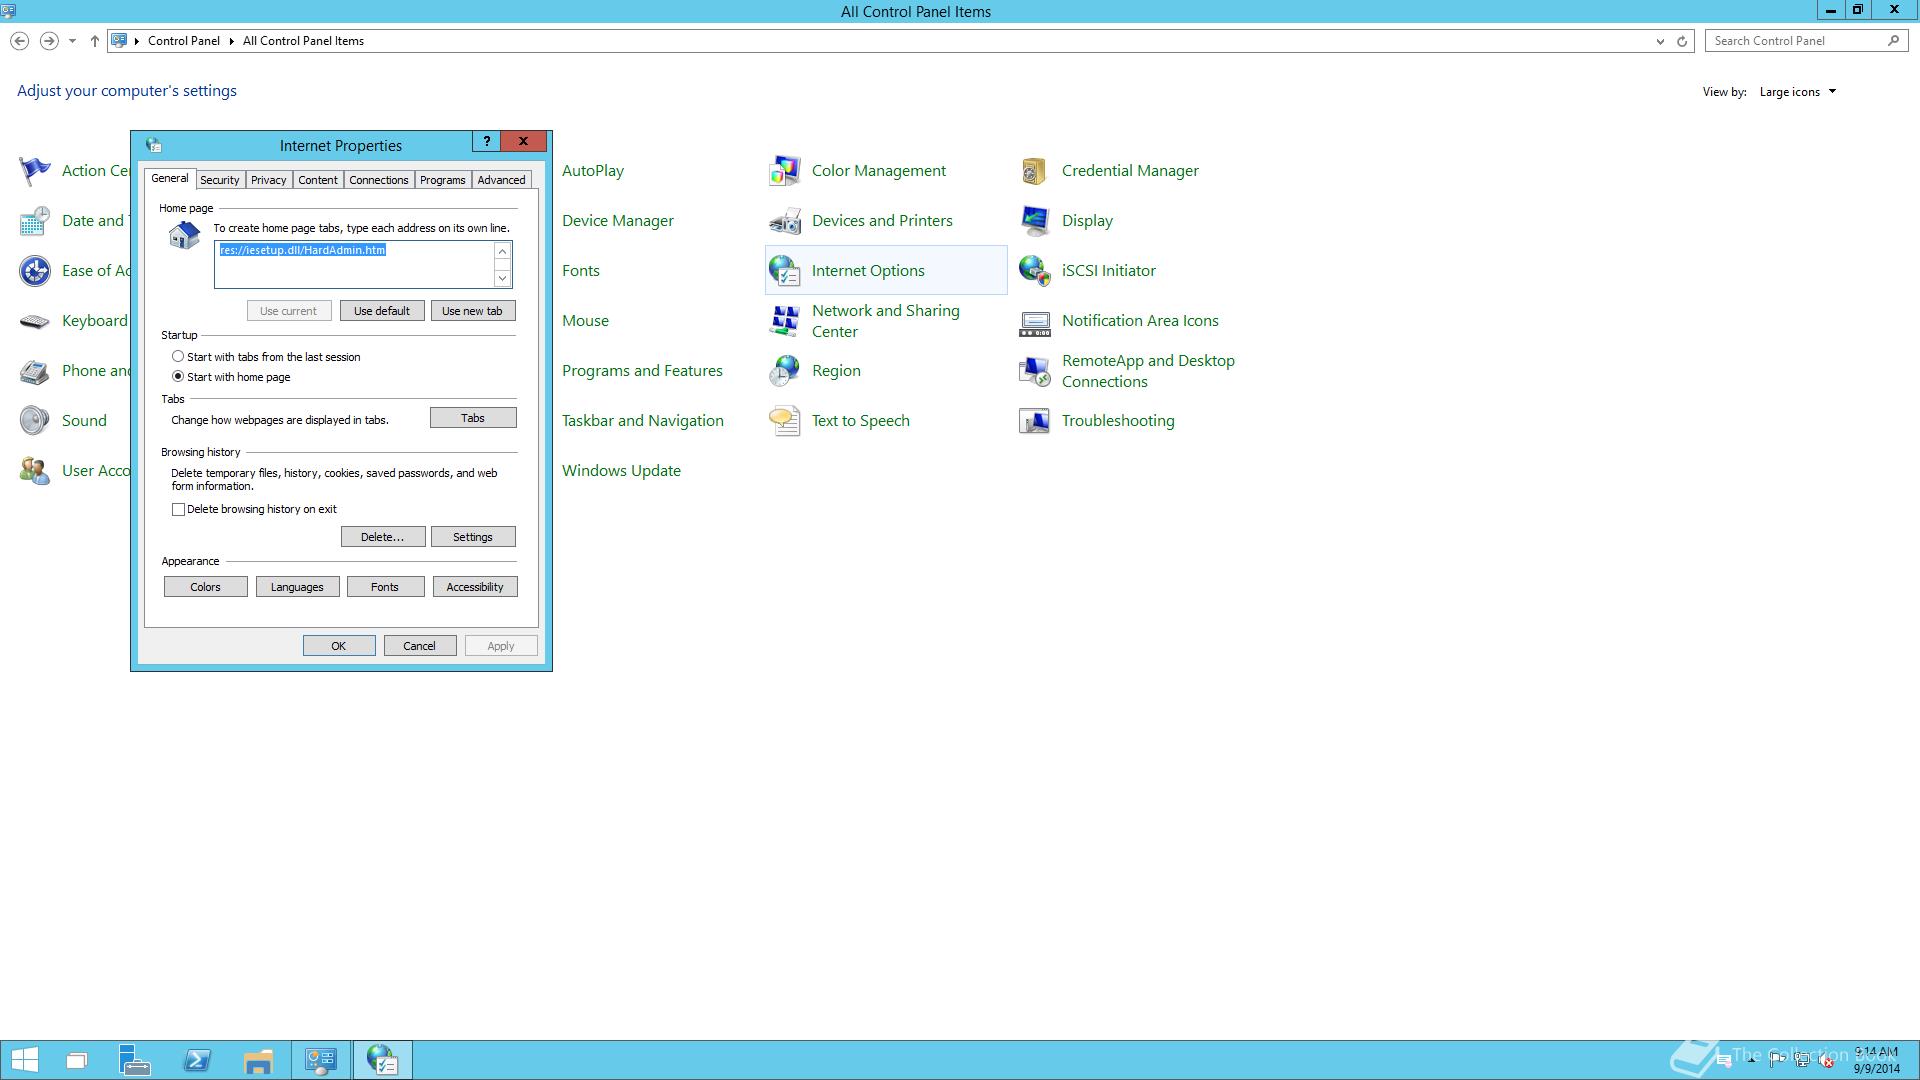Open the Network and Sharing Center icon
1920x1080 pixels.
click(785, 321)
